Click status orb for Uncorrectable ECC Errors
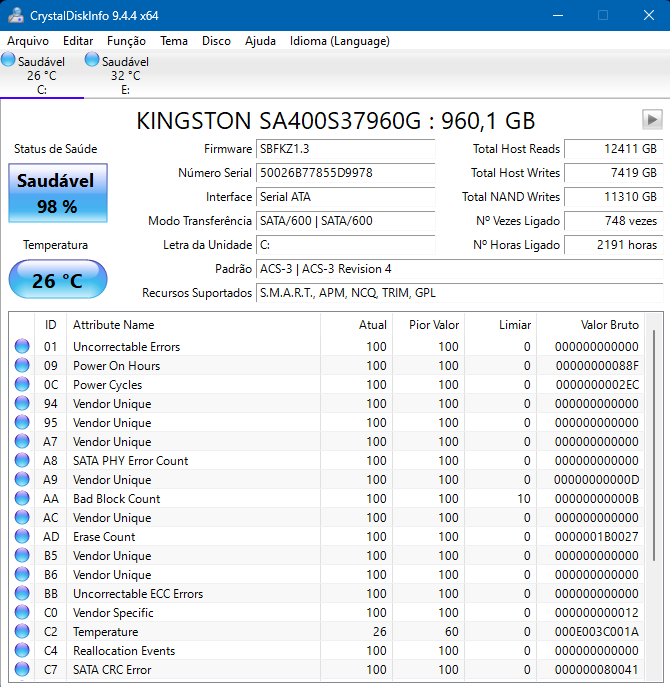The width and height of the screenshot is (670, 687). point(22,593)
